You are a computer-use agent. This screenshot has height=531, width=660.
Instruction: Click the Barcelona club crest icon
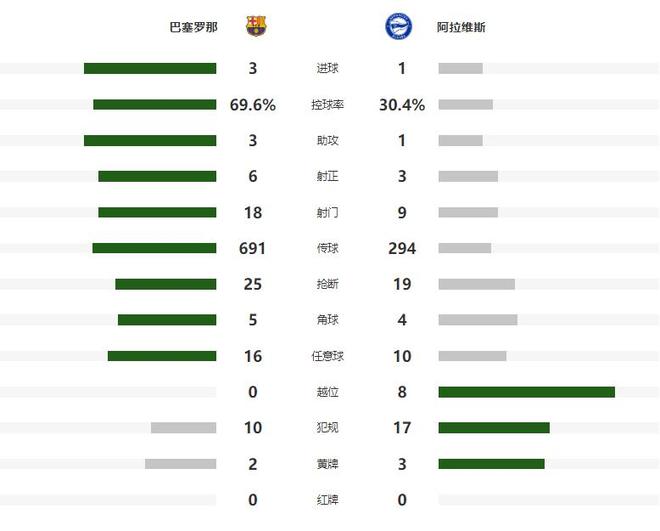coord(257,26)
